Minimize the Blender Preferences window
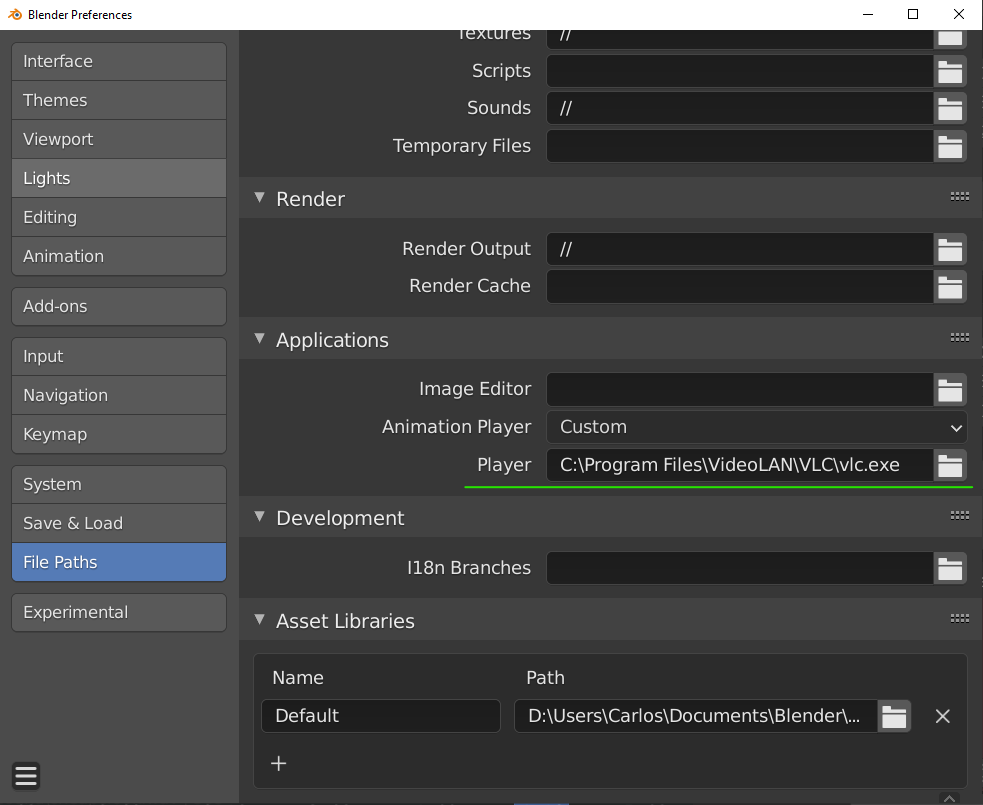 868,14
